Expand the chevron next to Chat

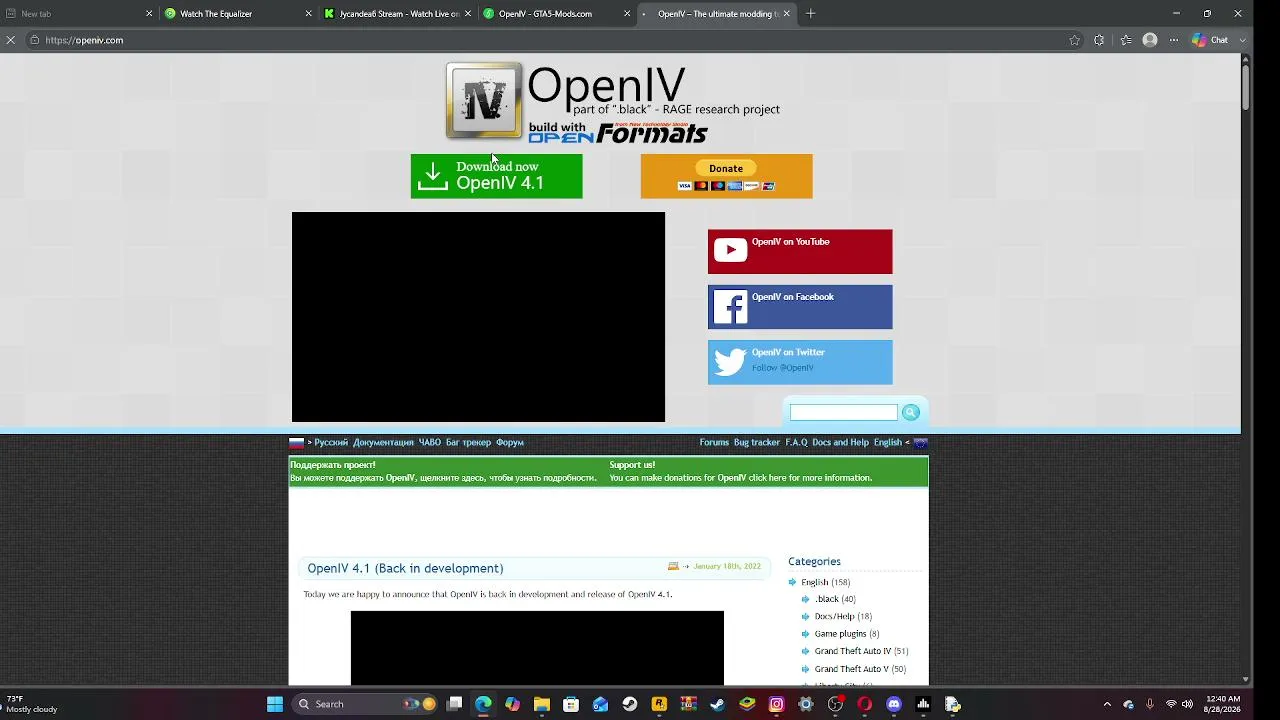(1243, 40)
